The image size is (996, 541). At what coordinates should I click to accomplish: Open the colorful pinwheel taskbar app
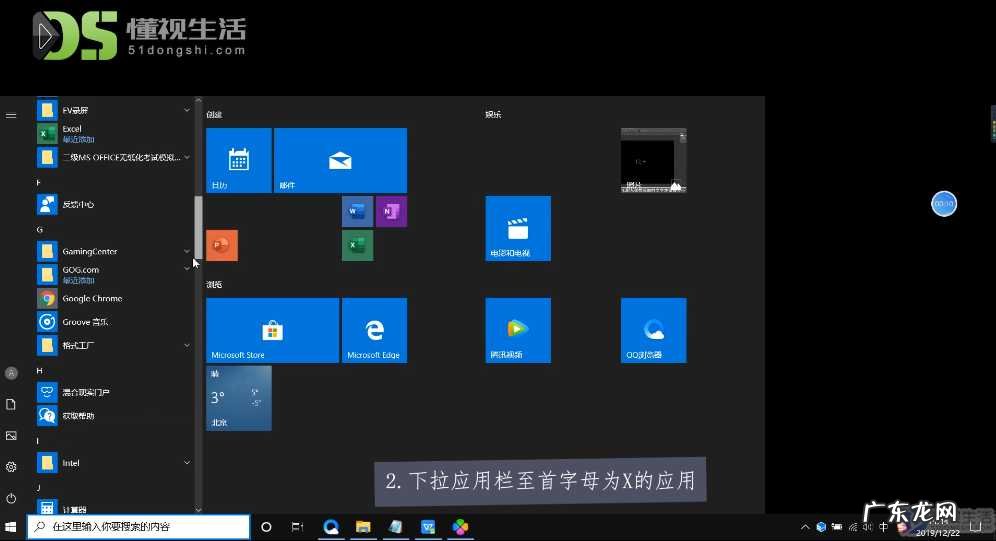coord(461,527)
